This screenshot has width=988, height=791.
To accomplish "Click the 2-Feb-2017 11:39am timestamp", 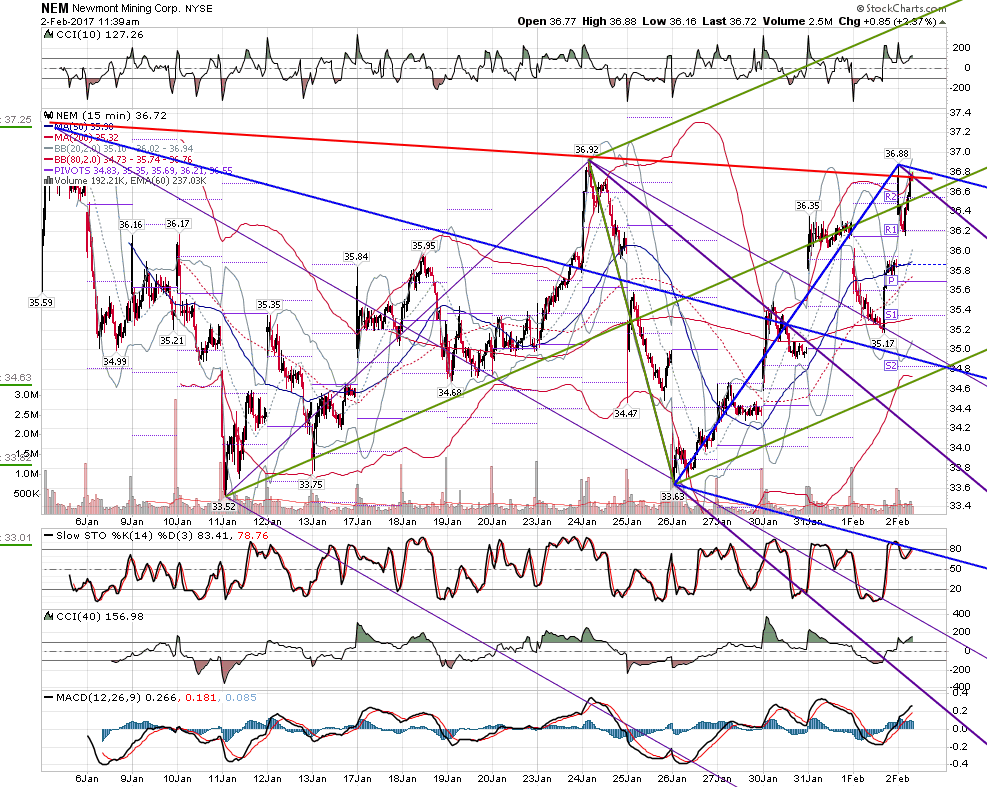I will point(90,21).
